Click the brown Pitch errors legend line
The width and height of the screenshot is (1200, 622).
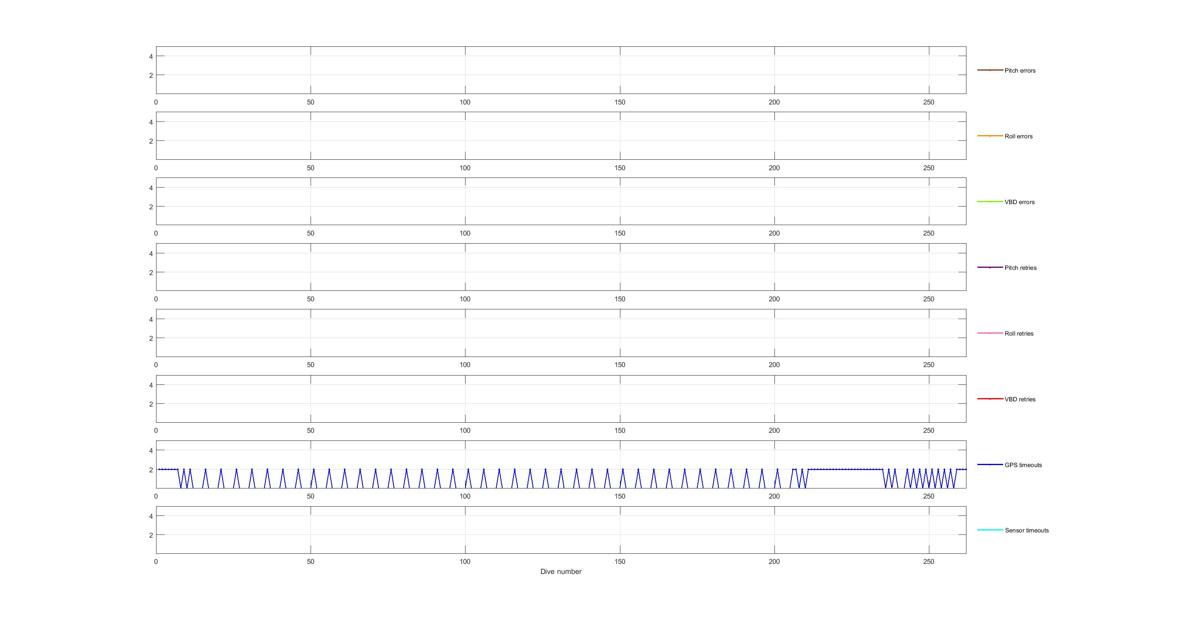pos(990,70)
